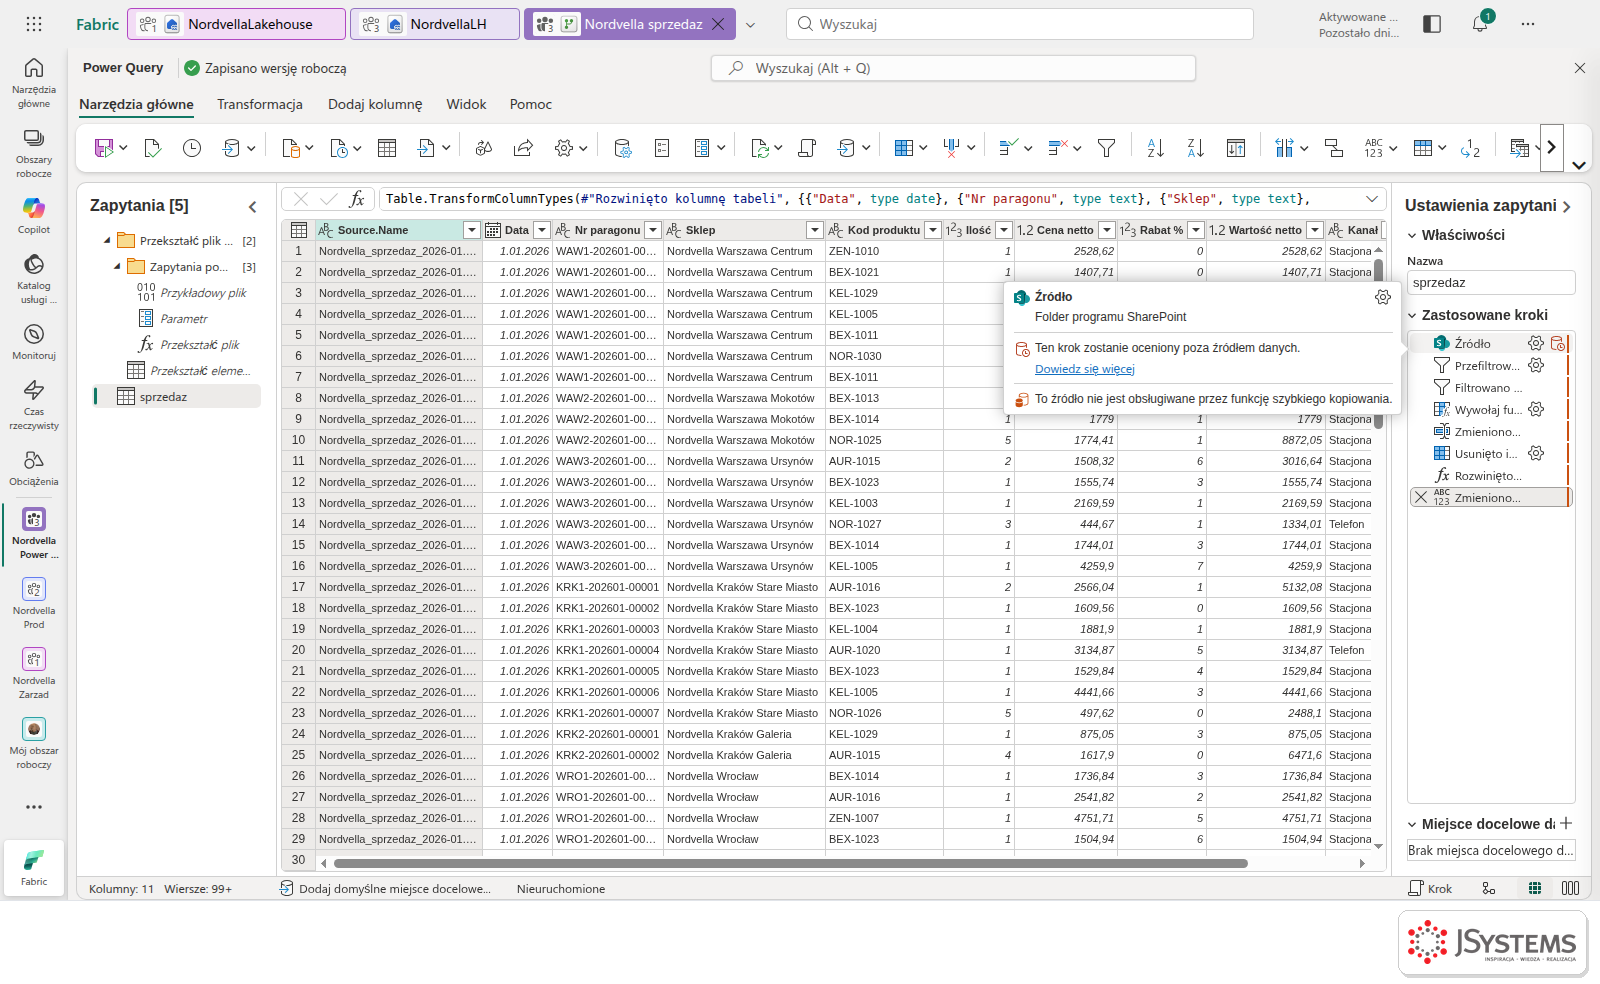Click the share/export arrow icon in ribbon

tap(523, 148)
